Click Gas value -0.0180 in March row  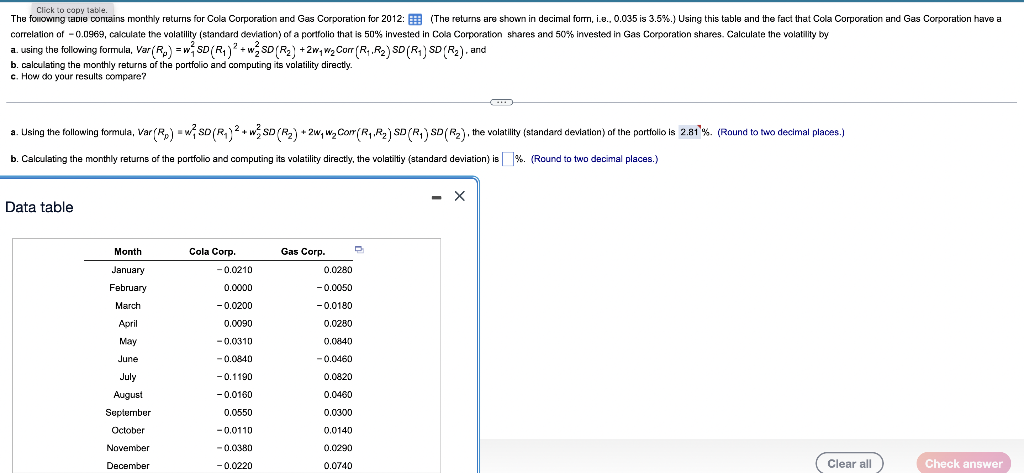(334, 305)
